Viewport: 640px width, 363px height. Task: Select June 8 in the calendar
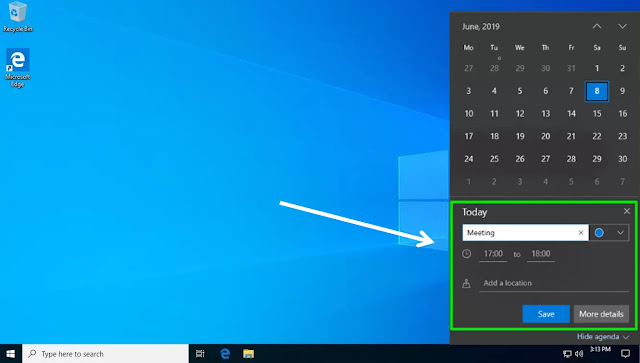pyautogui.click(x=597, y=91)
